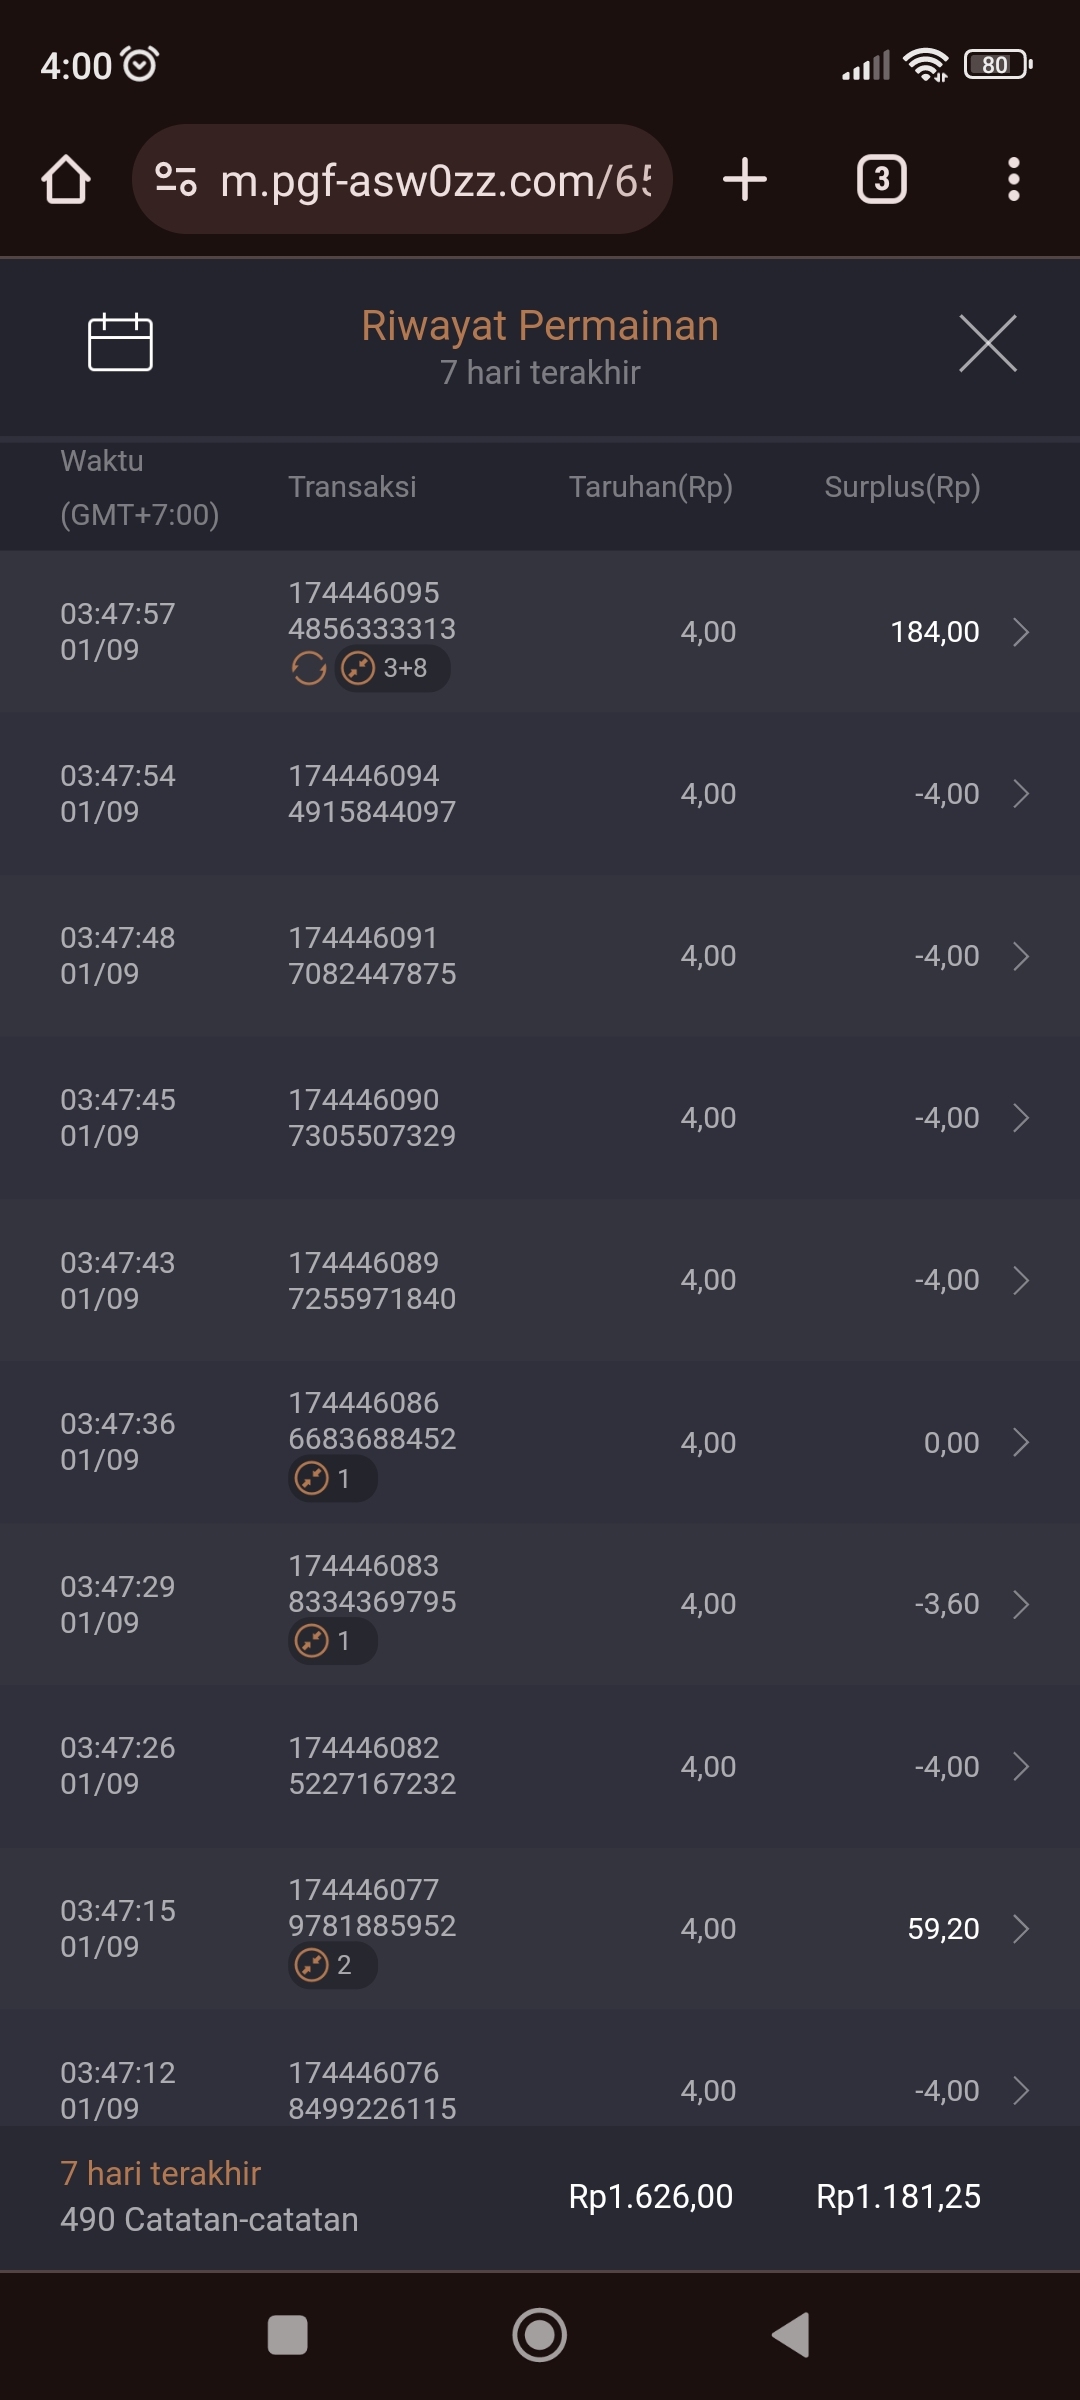This screenshot has height=2400, width=1080.
Task: Tap the 7 hari terakhir summary label
Action: point(160,2173)
